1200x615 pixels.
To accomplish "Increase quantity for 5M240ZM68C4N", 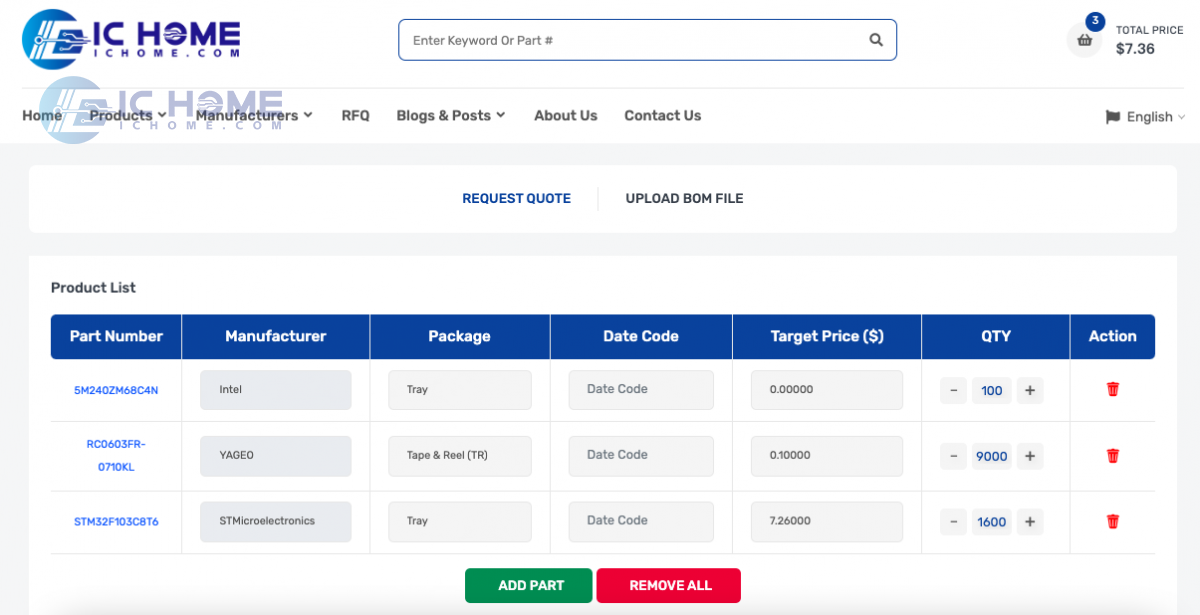I will click(x=1030, y=390).
